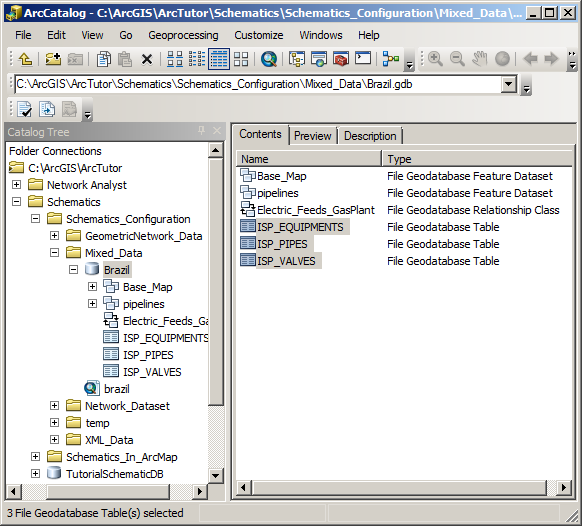Expand the Schematics_In_ArcMap folder
The height and width of the screenshot is (526, 582).
(35, 457)
